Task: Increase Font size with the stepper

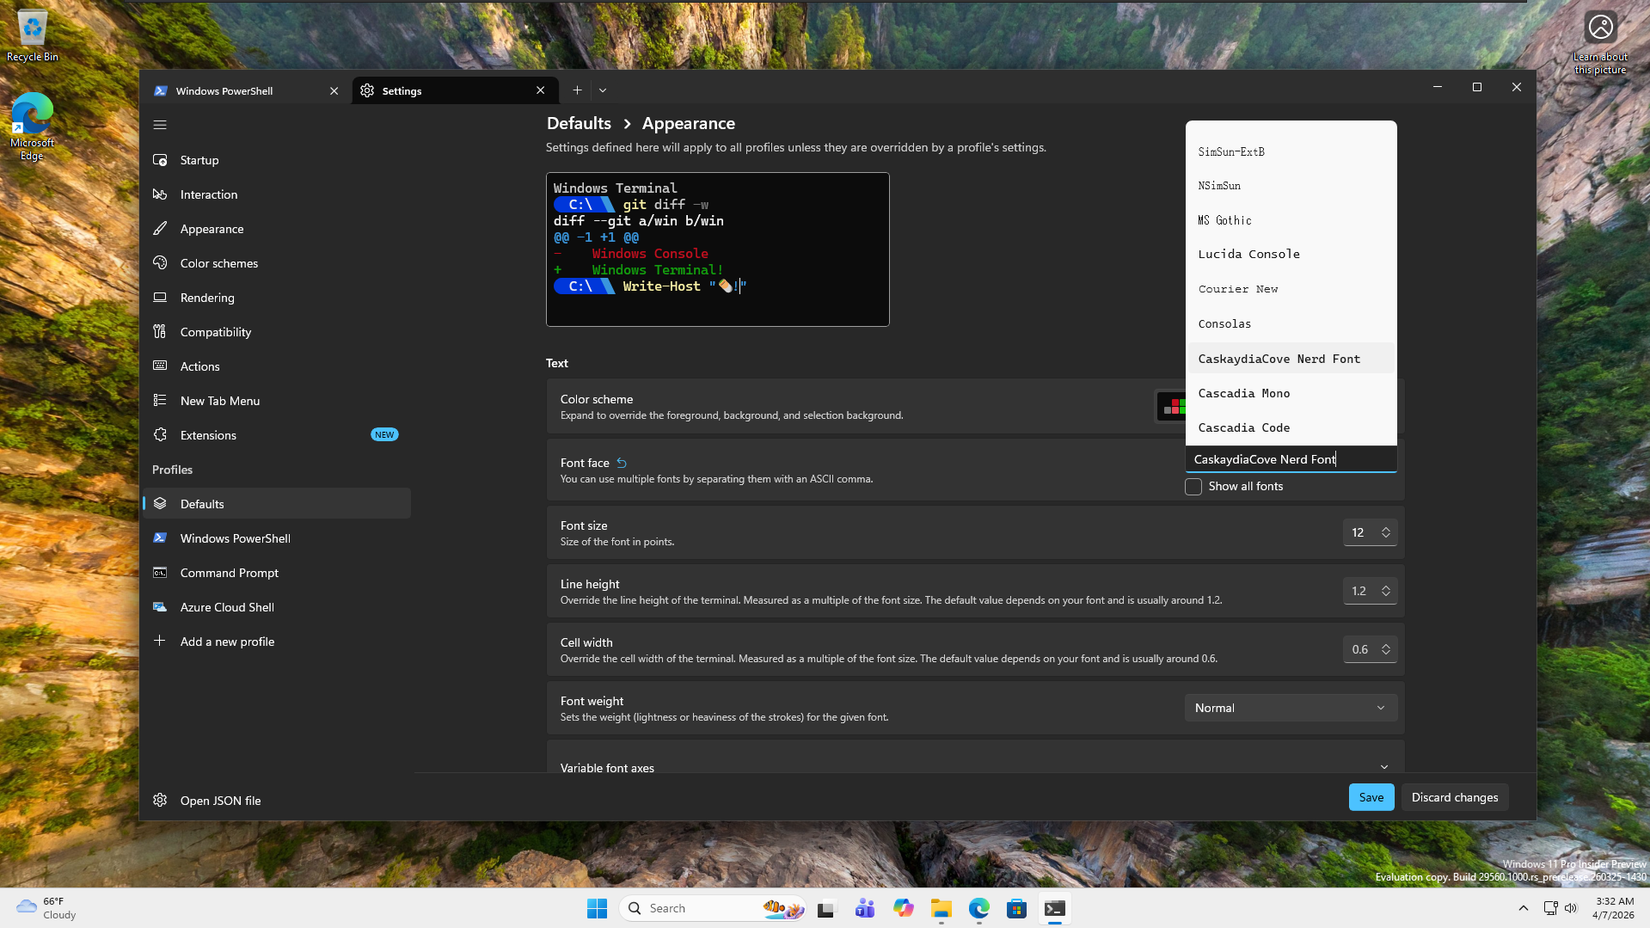Action: pyautogui.click(x=1384, y=527)
